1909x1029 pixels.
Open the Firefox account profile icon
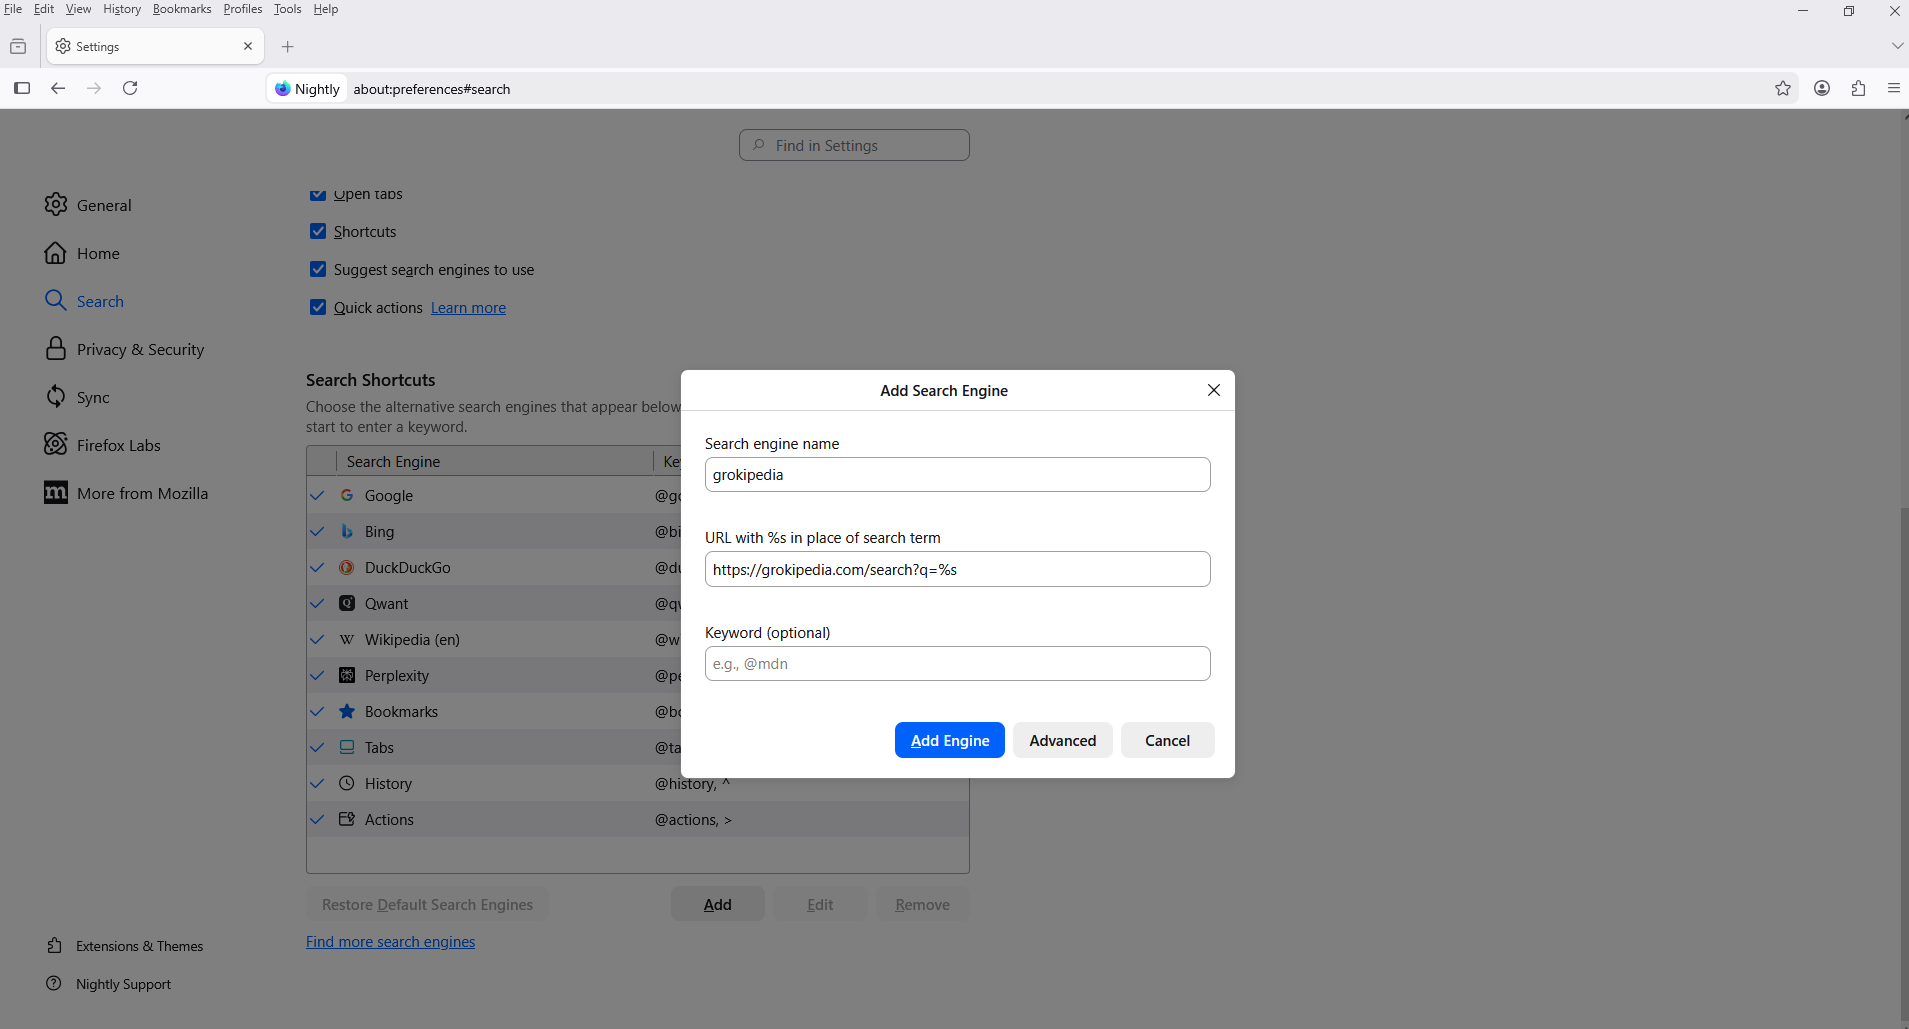click(x=1822, y=88)
